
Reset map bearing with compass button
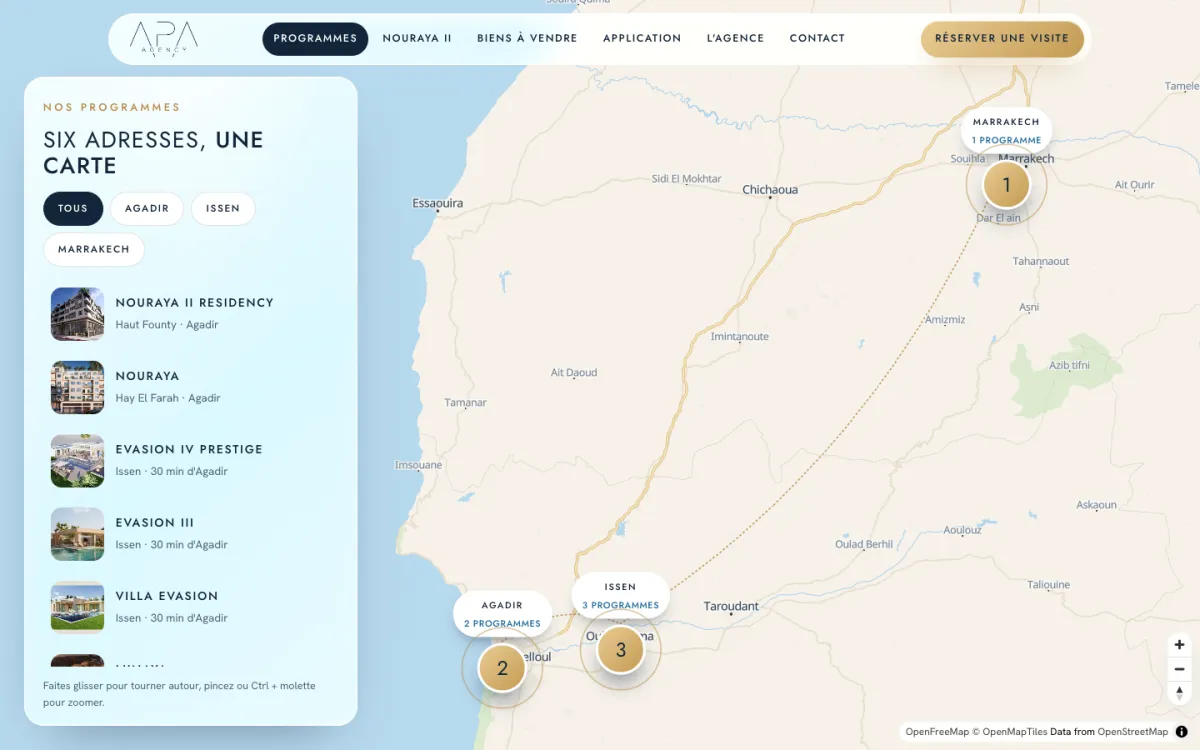click(x=1179, y=693)
